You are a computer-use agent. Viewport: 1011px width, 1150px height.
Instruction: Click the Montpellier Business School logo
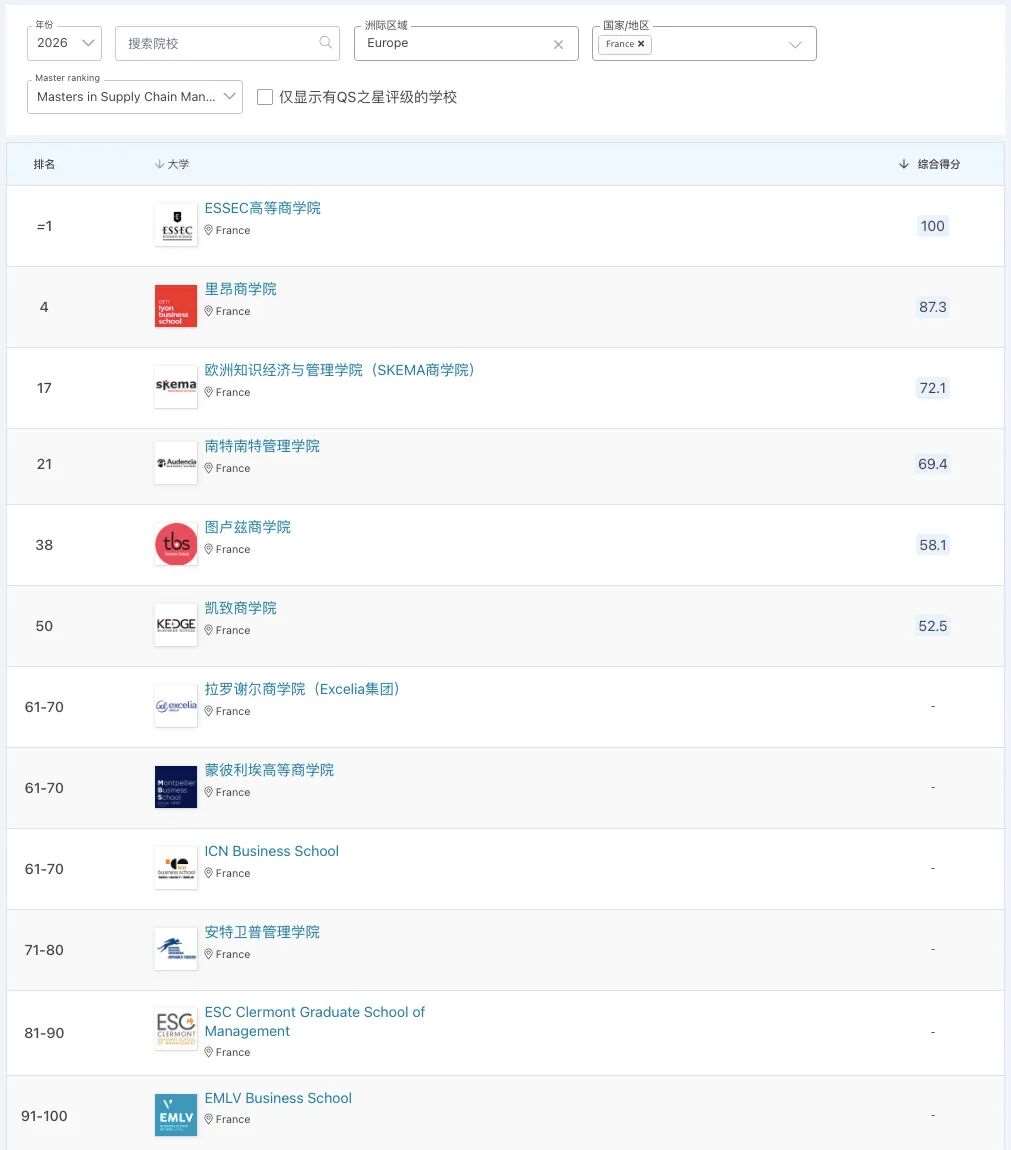(x=175, y=787)
